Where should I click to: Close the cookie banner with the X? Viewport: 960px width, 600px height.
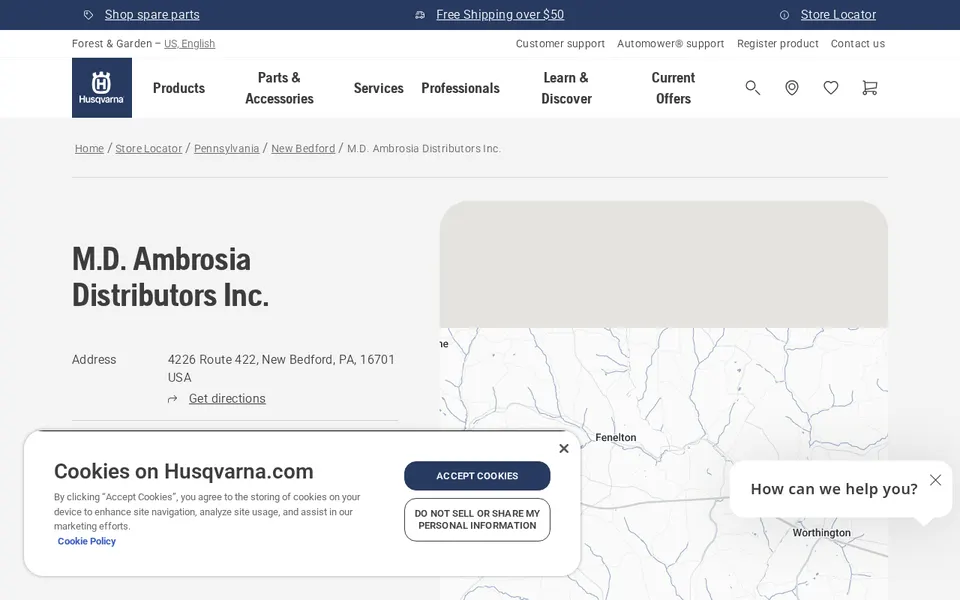(x=564, y=448)
